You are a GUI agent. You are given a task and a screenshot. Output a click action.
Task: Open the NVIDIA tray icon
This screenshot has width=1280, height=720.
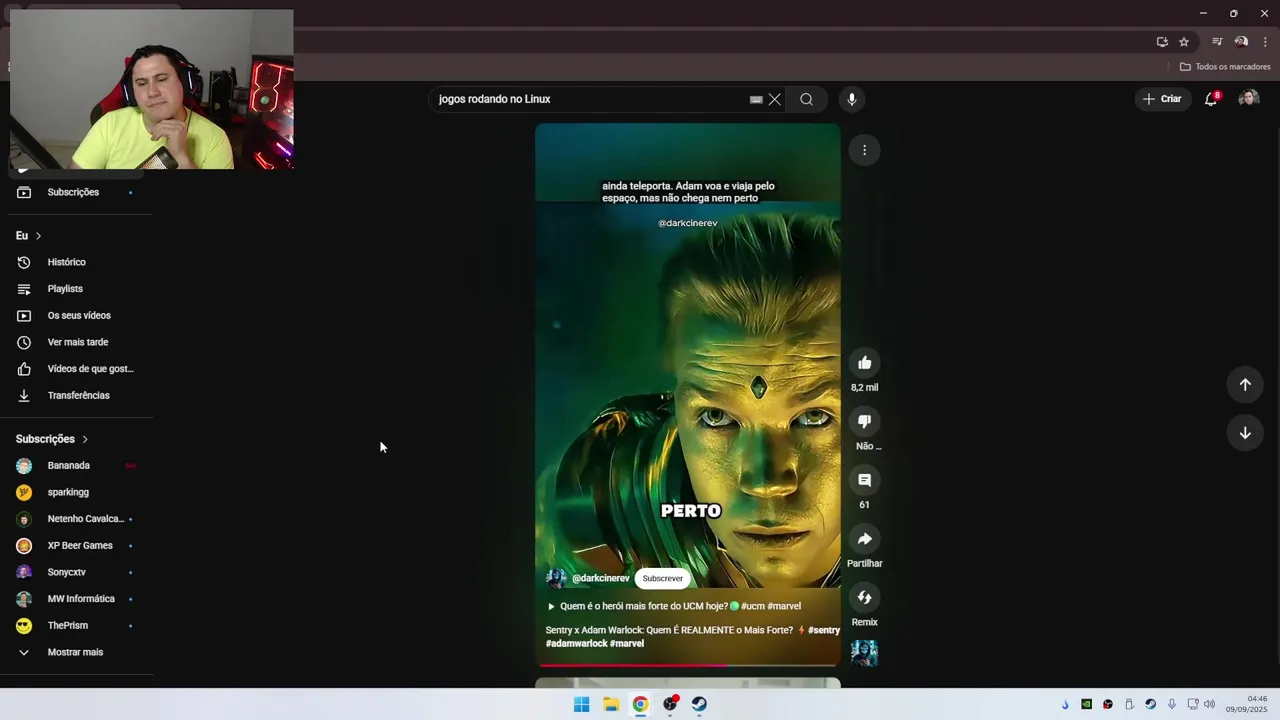click(1086, 704)
